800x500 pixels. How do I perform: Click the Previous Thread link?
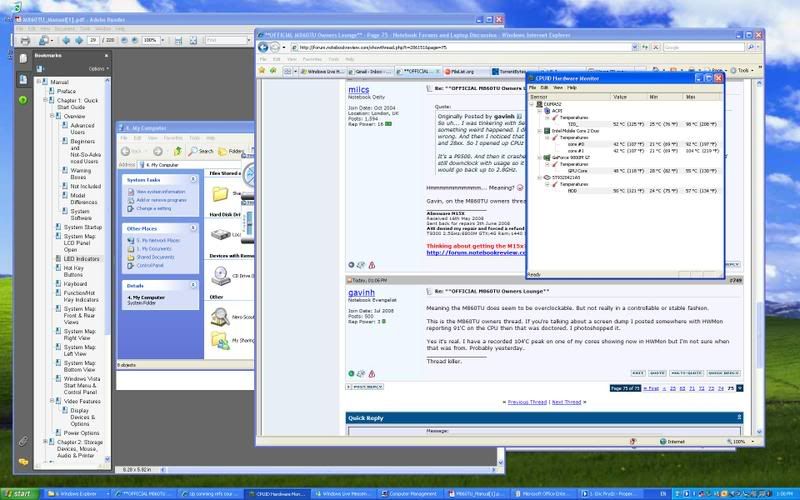(527, 402)
